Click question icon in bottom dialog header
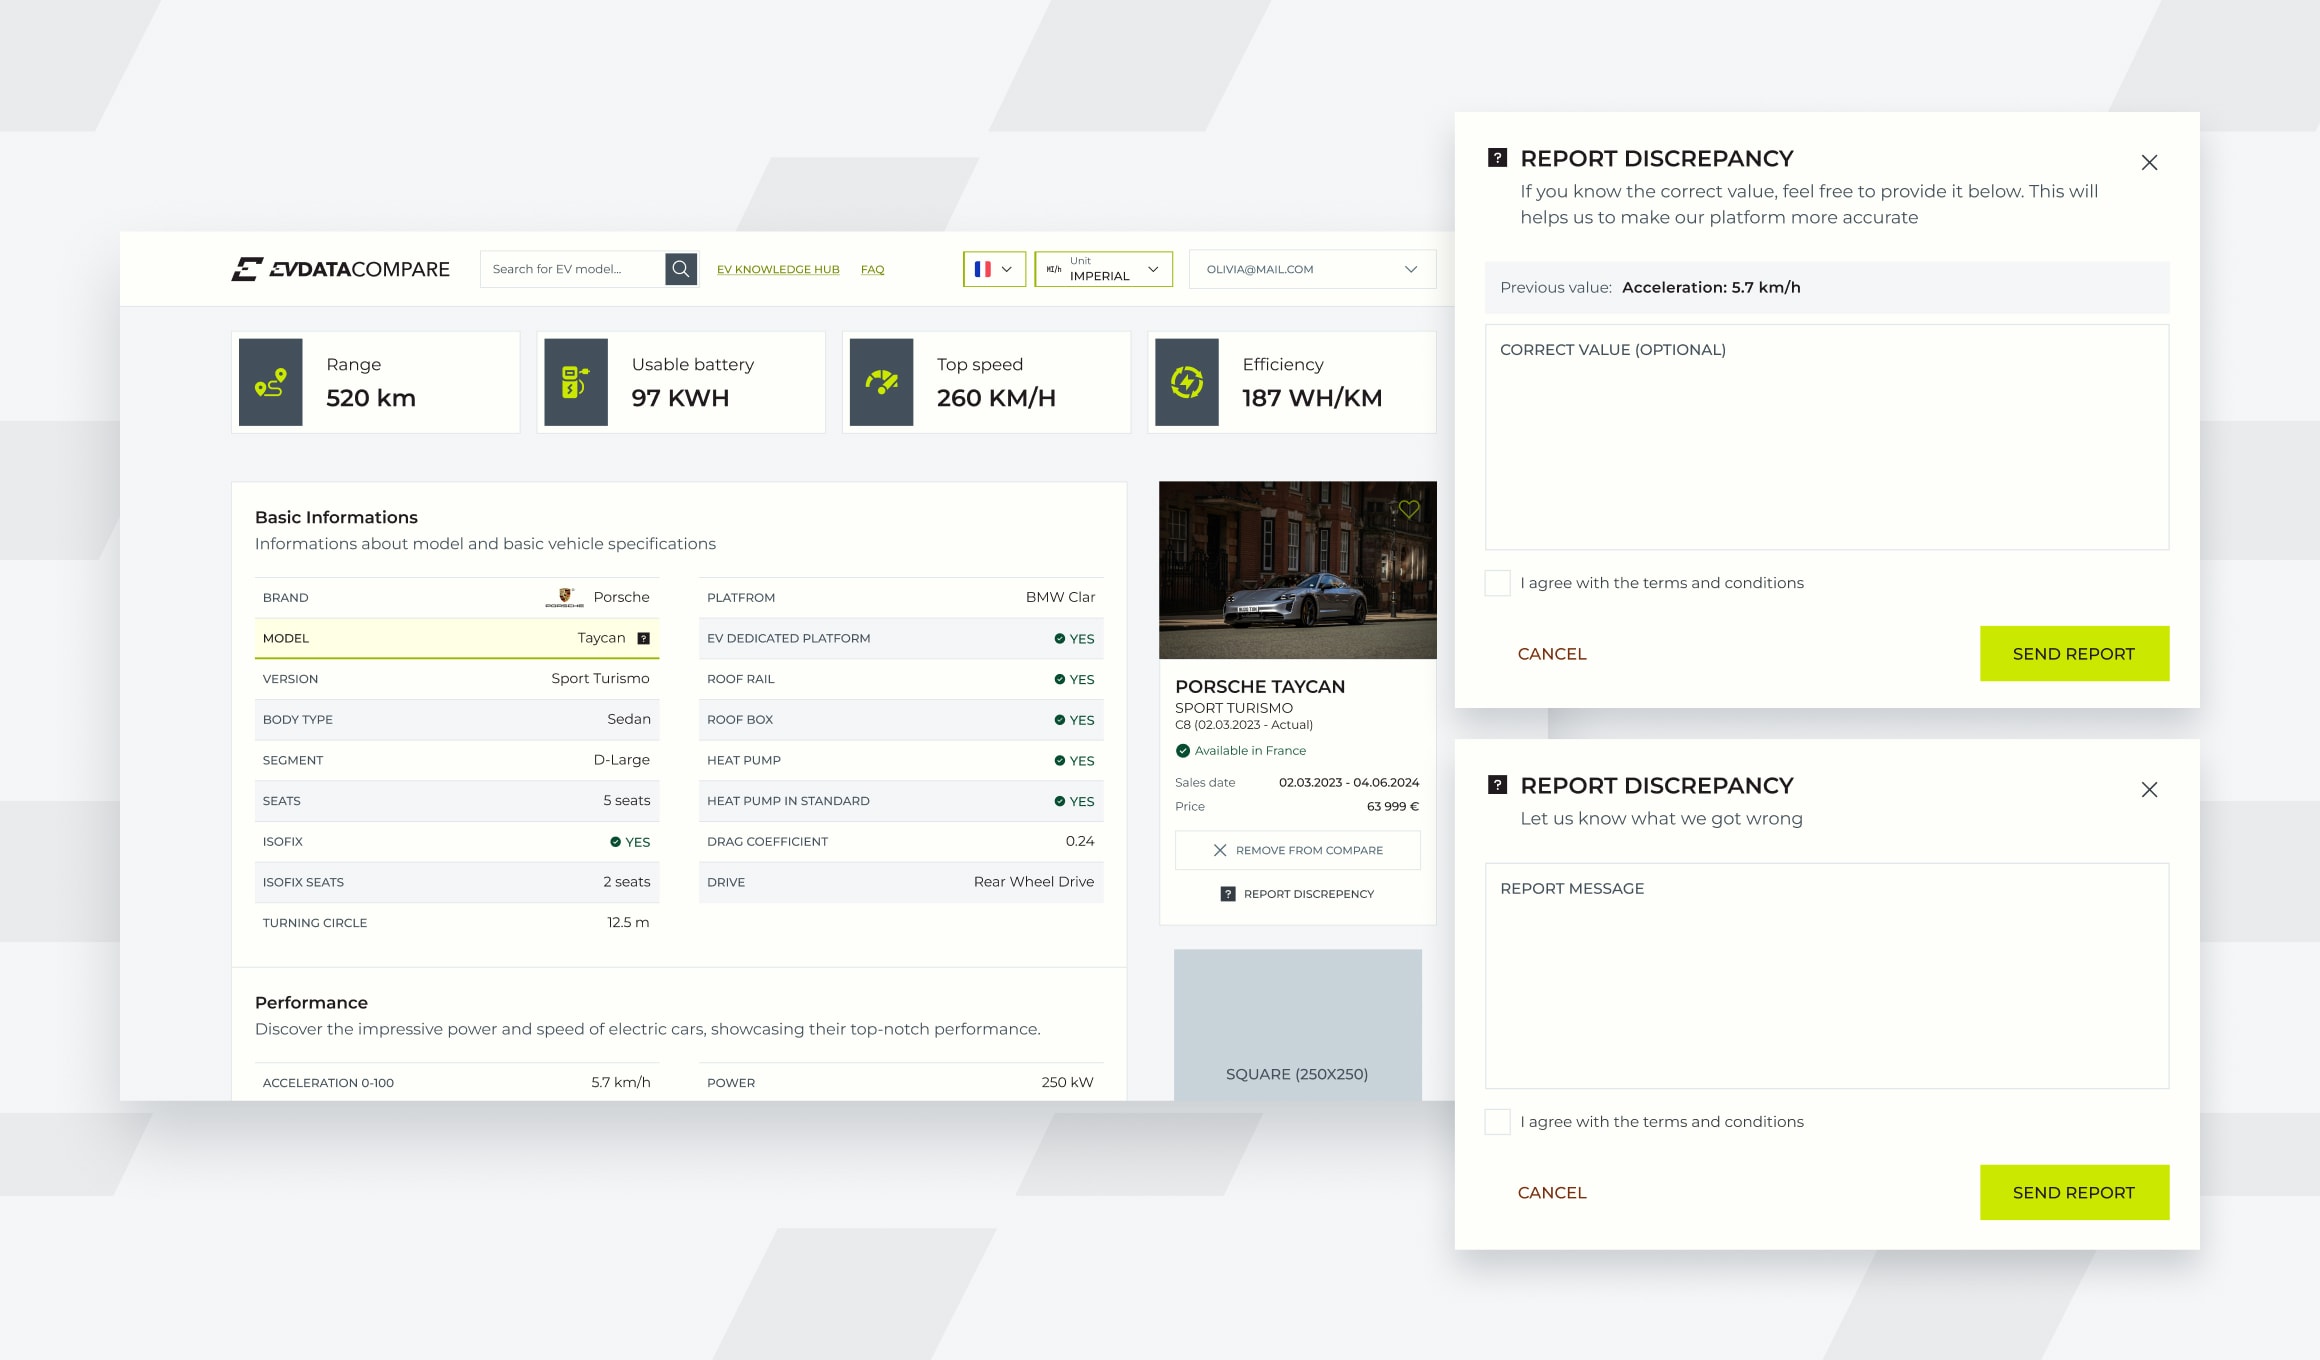This screenshot has height=1360, width=2320. [1497, 785]
